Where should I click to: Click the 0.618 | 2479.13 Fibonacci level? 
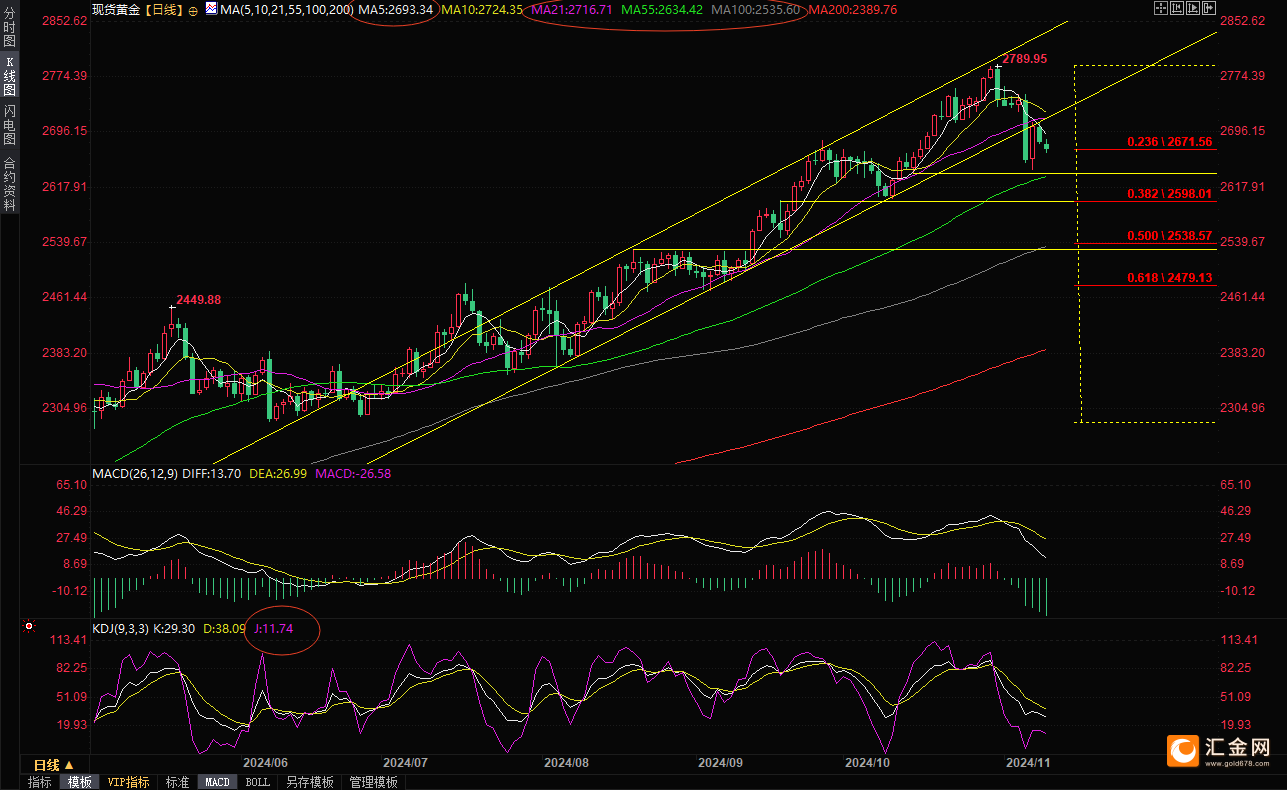coord(1170,277)
